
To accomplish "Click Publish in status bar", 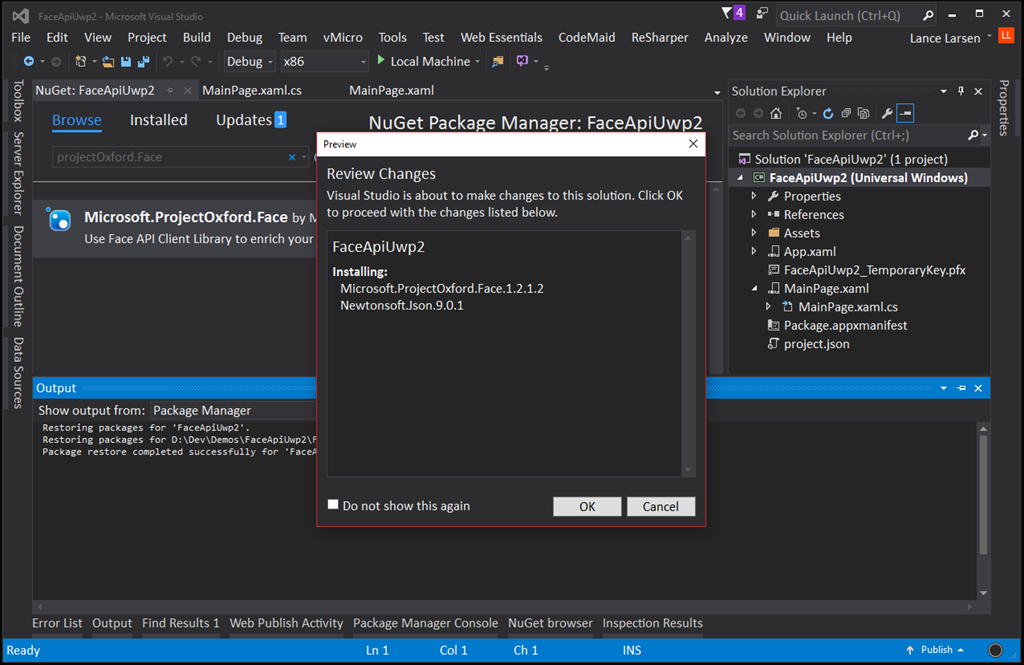I will pyautogui.click(x=936, y=650).
